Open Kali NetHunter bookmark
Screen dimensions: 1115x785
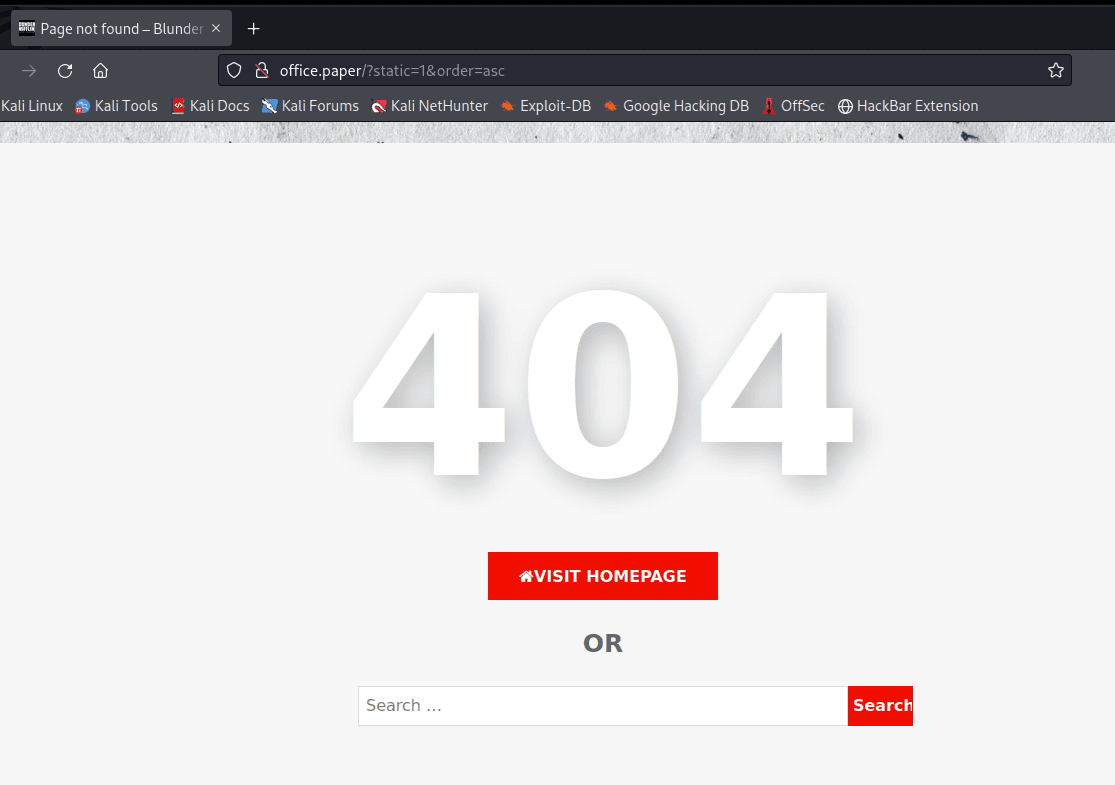click(x=430, y=106)
